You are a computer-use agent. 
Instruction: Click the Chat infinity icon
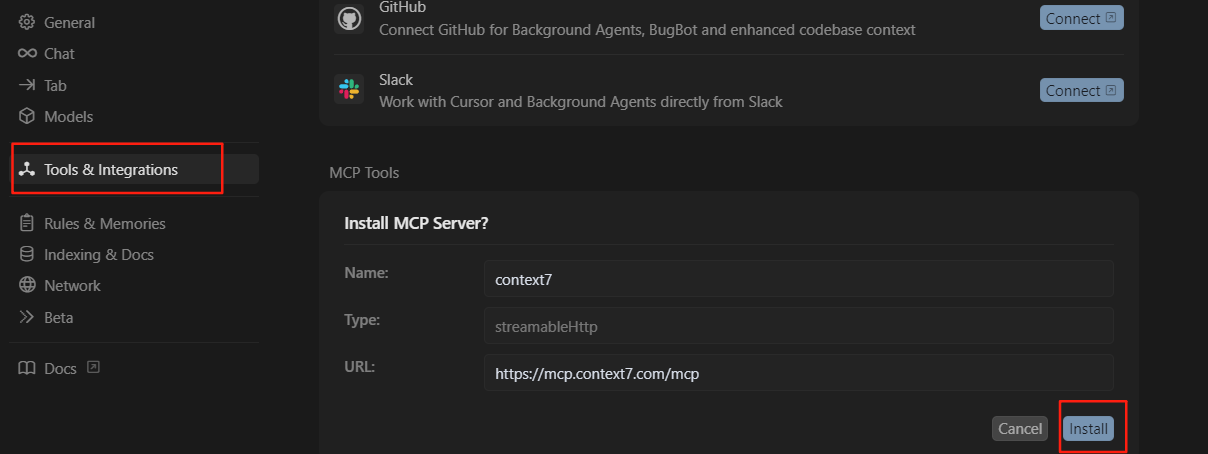pos(27,53)
